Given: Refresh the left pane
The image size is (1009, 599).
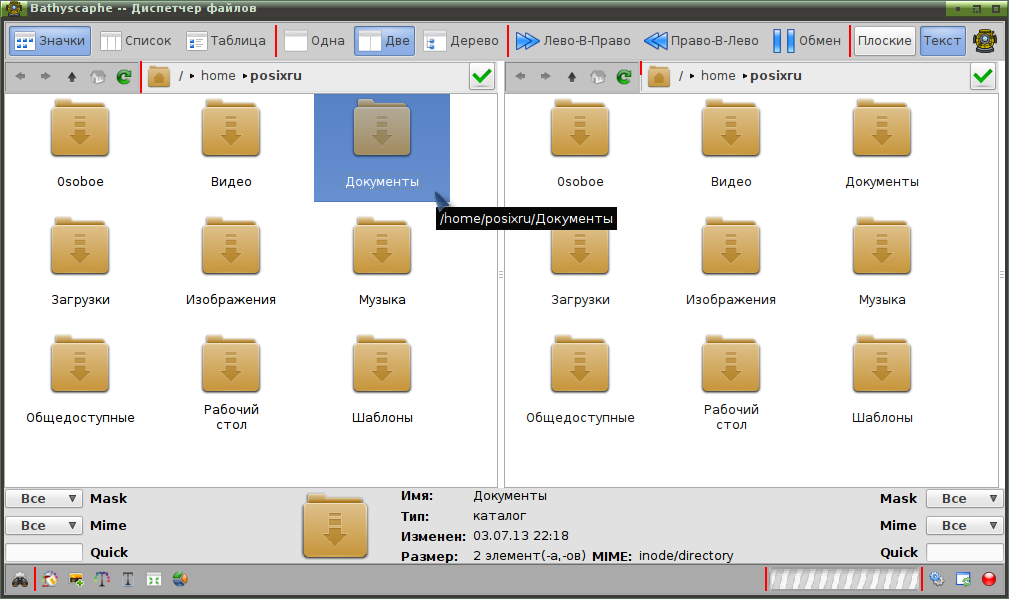Looking at the screenshot, I should (124, 77).
